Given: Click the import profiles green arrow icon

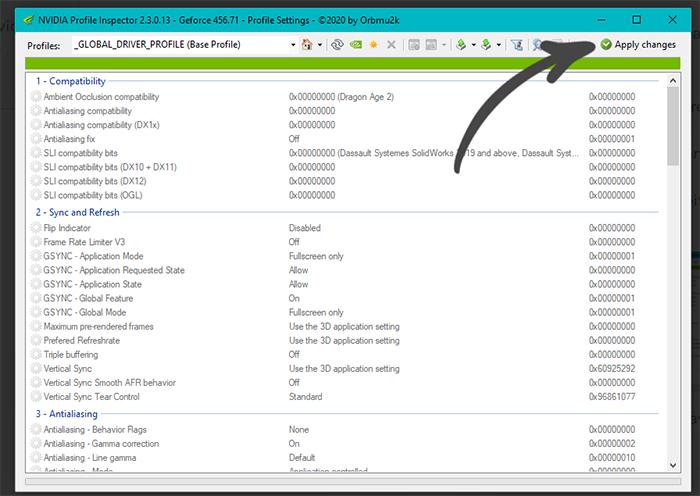Looking at the screenshot, I should tap(487, 45).
